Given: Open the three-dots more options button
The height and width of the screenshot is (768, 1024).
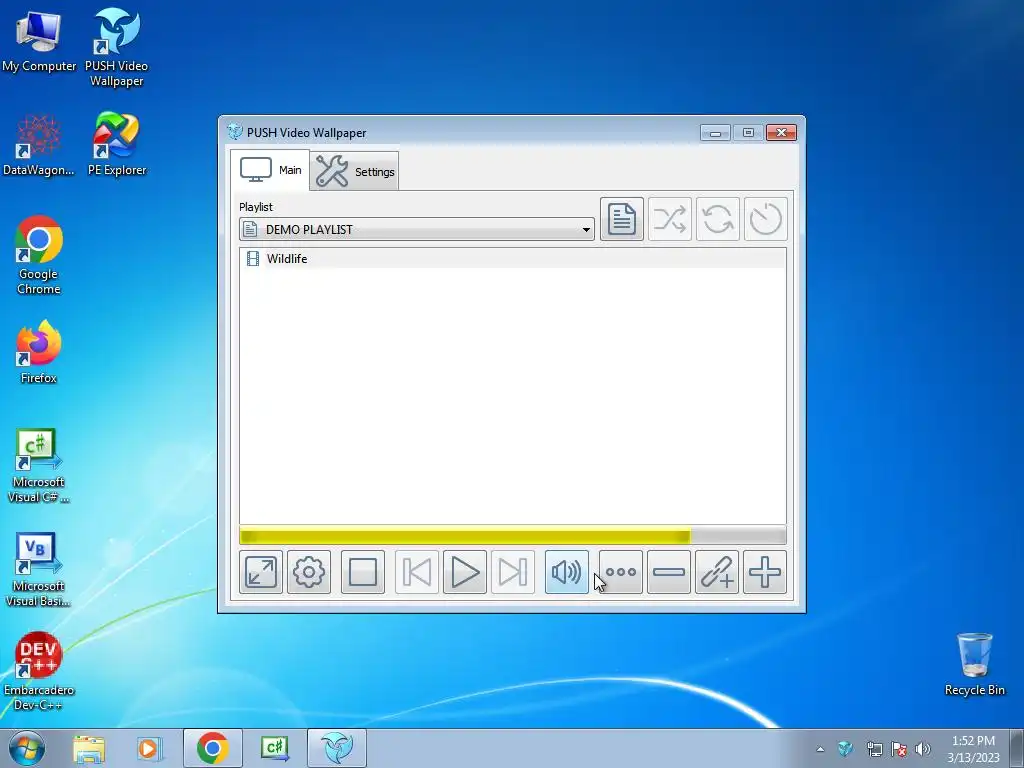Looking at the screenshot, I should point(620,572).
